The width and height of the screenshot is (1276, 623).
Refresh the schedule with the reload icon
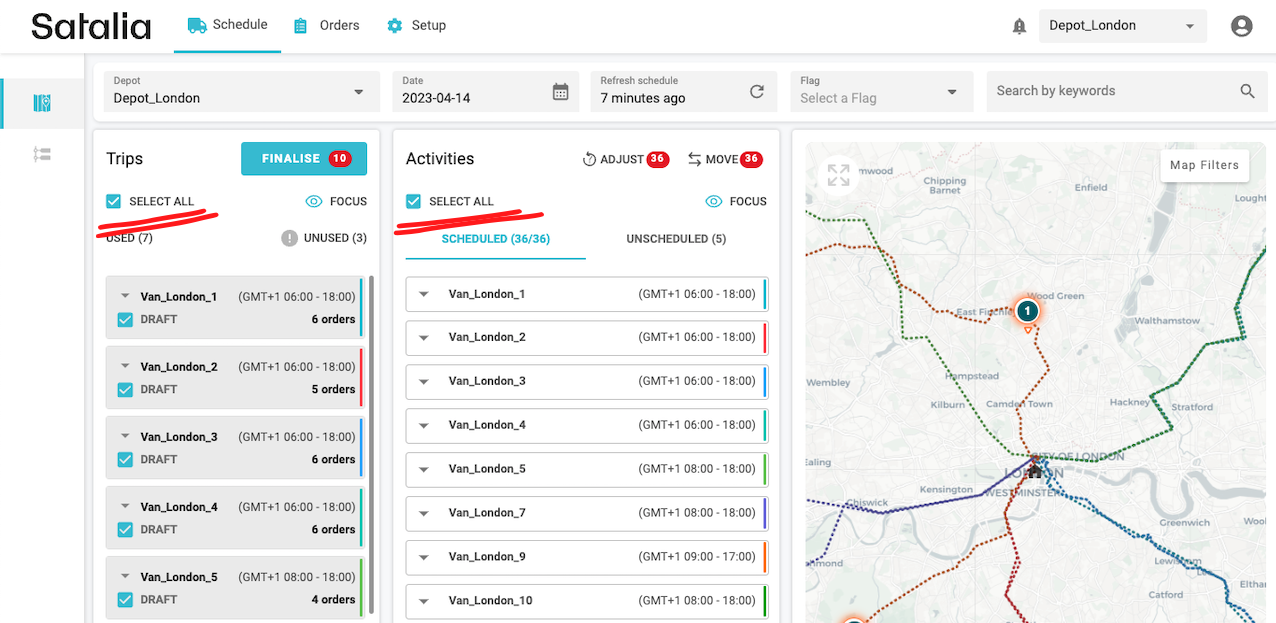pyautogui.click(x=757, y=92)
